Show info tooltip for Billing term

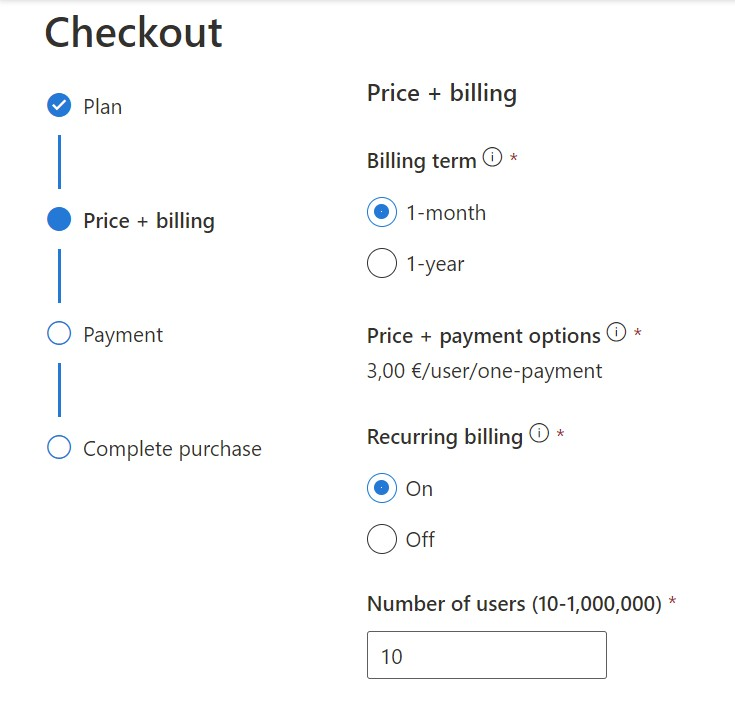(492, 157)
